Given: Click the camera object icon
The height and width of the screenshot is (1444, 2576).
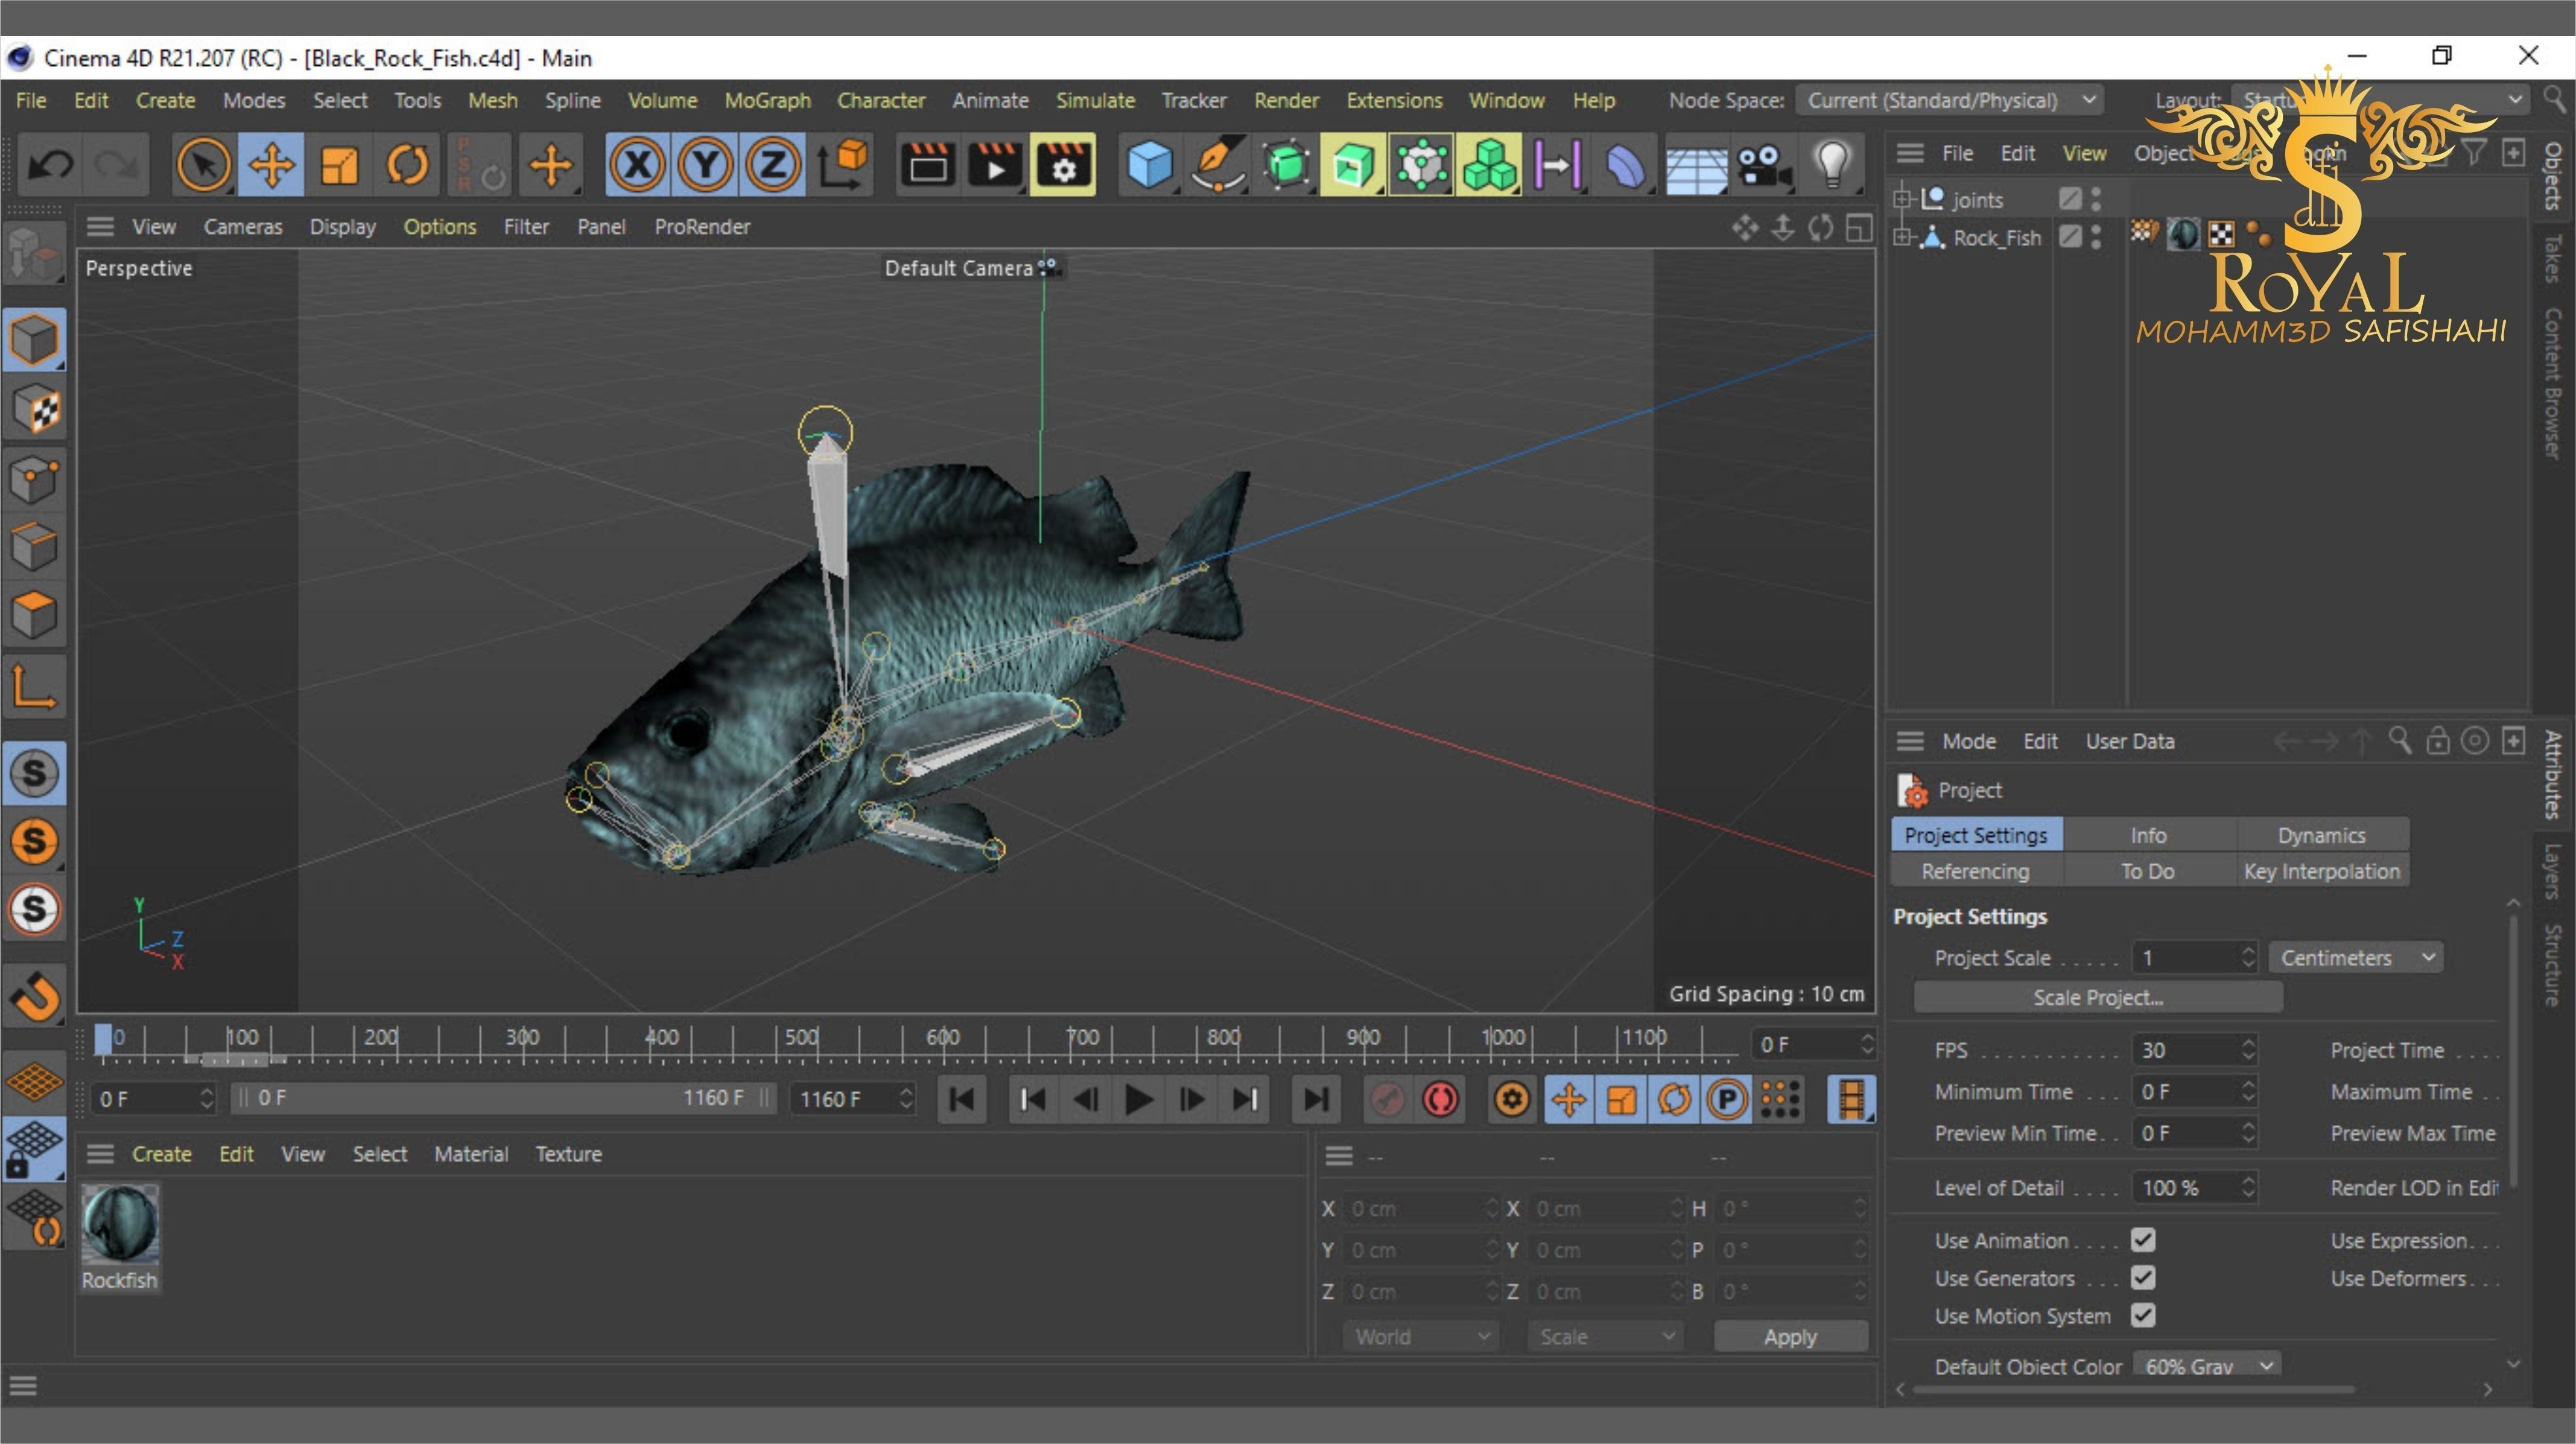Looking at the screenshot, I should pos(1763,165).
